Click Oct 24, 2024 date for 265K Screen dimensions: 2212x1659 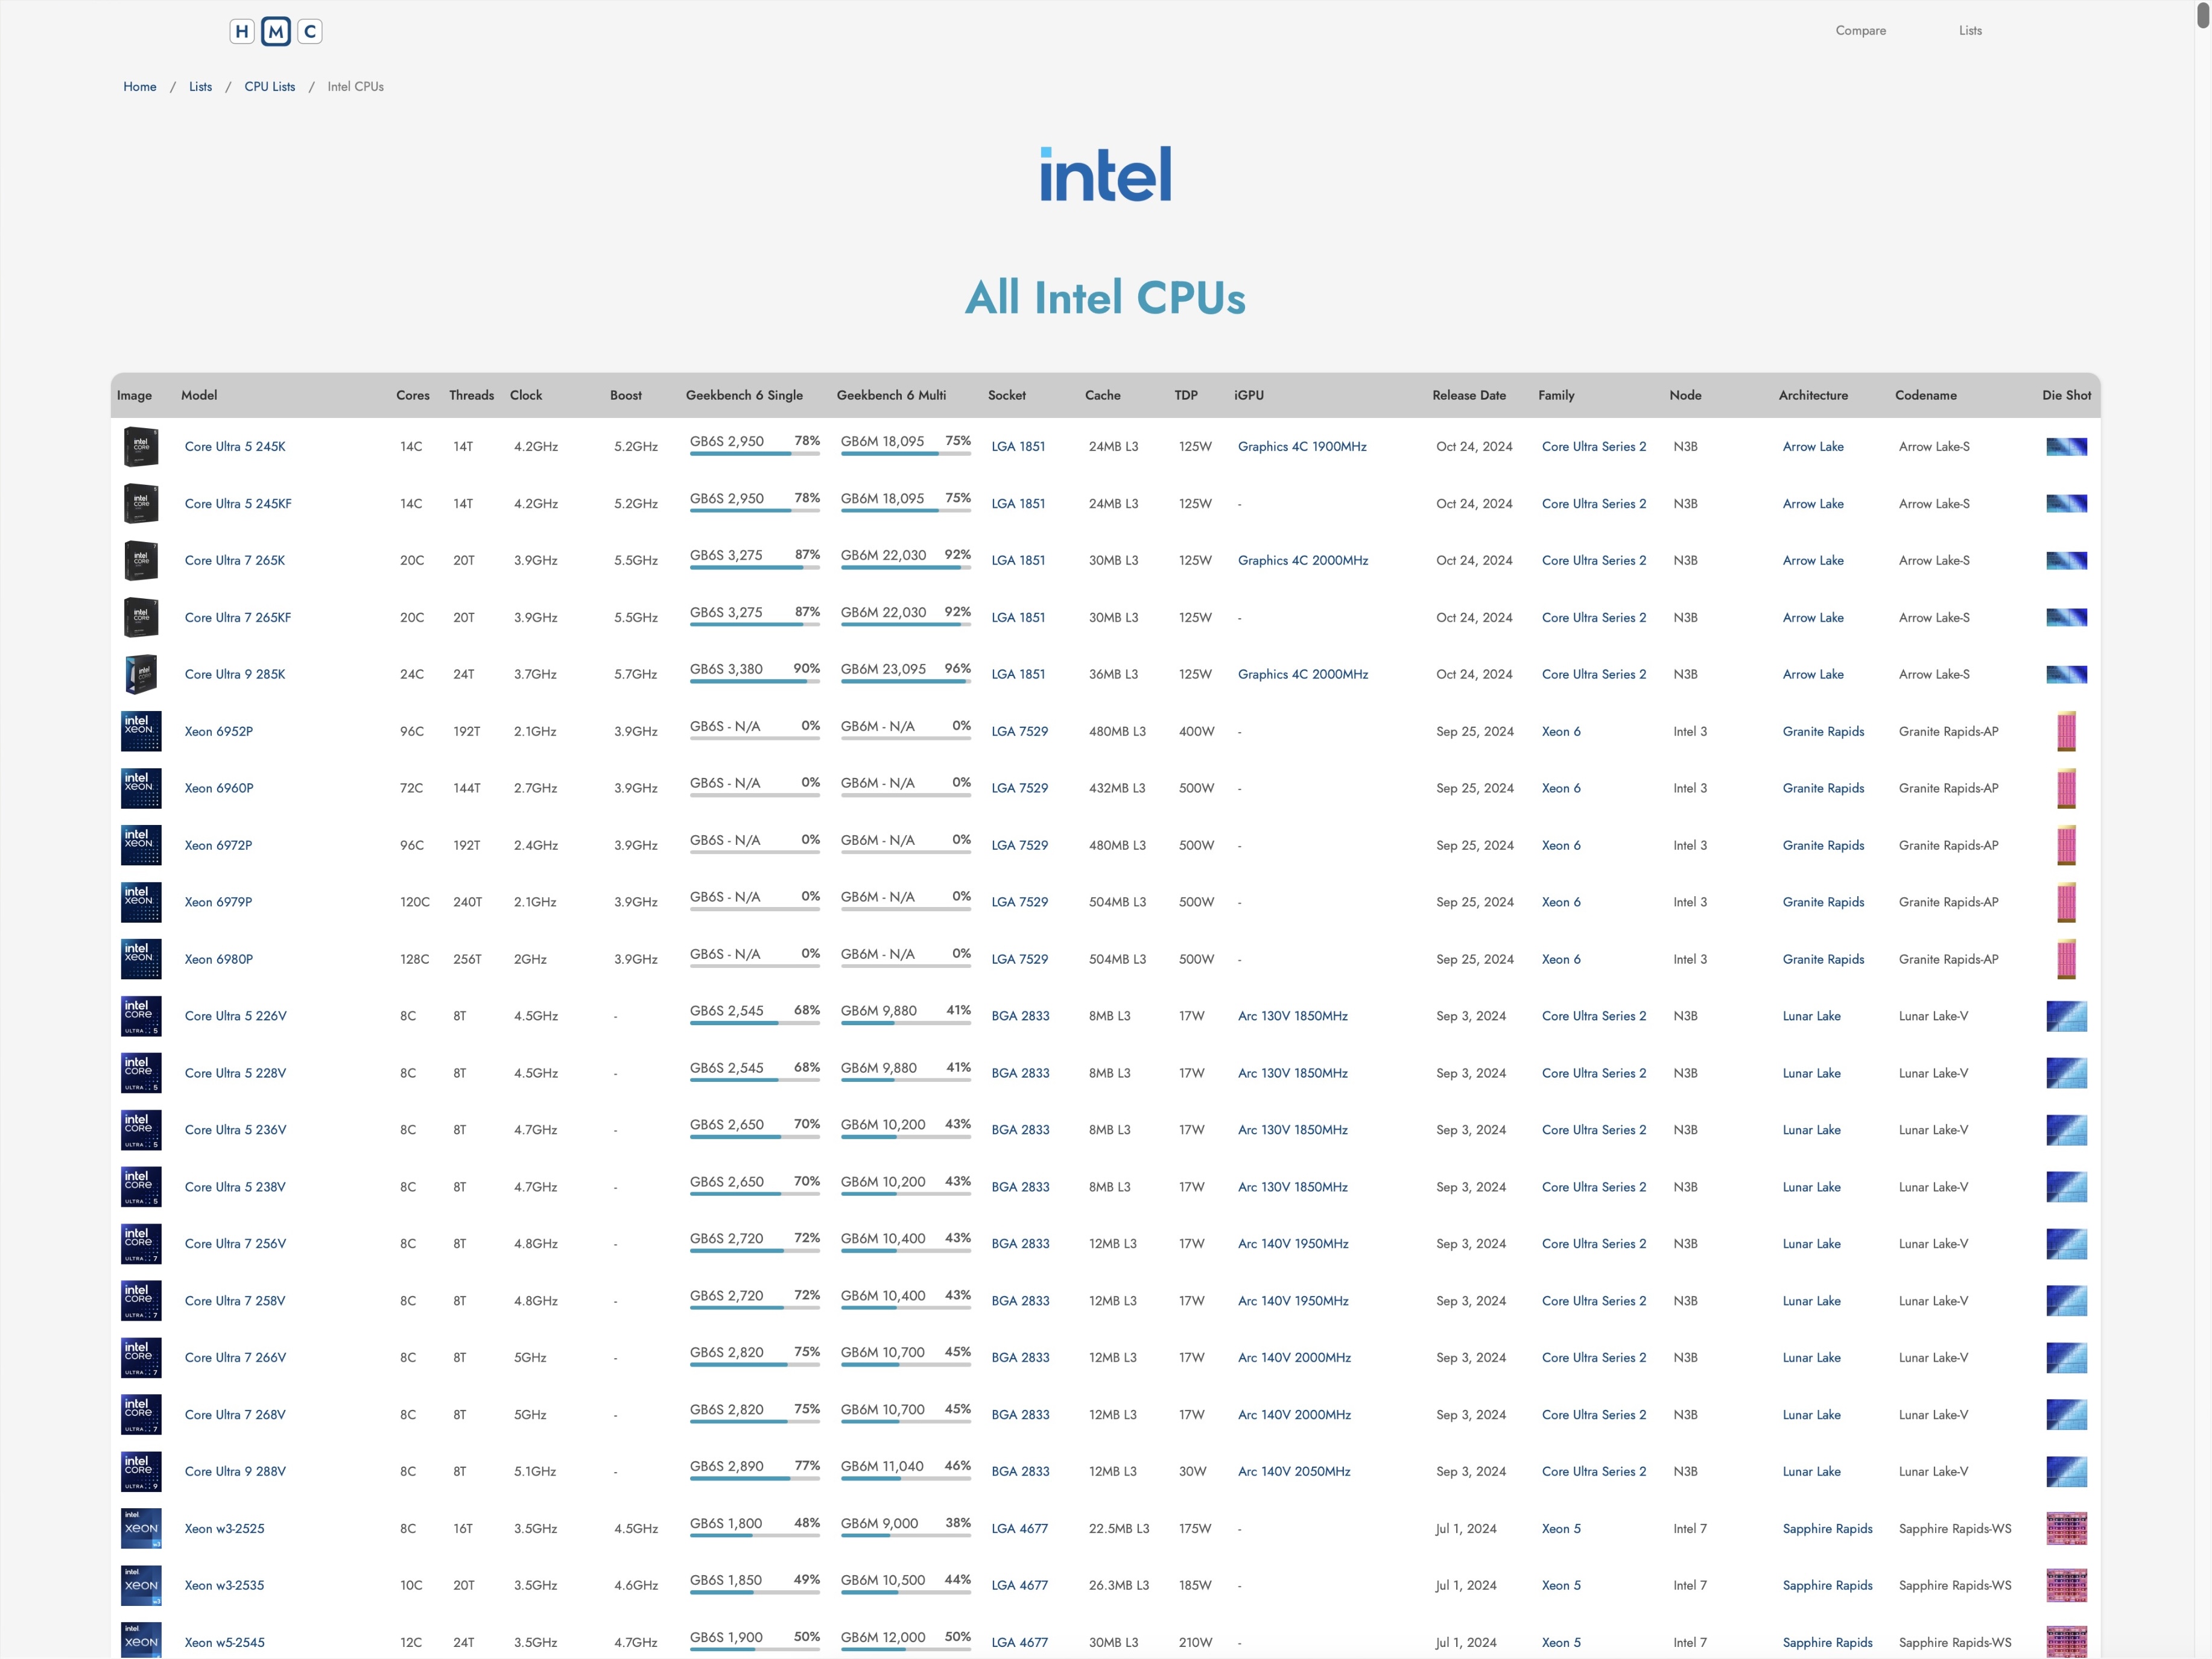point(1474,561)
